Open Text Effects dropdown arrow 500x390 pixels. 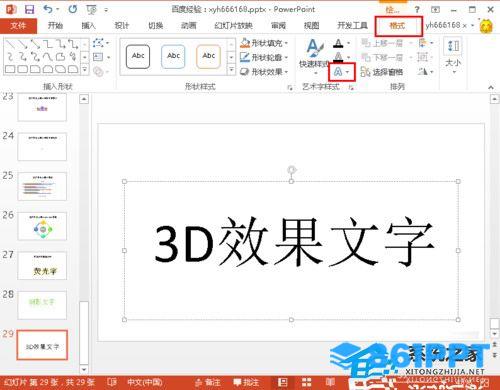point(348,72)
